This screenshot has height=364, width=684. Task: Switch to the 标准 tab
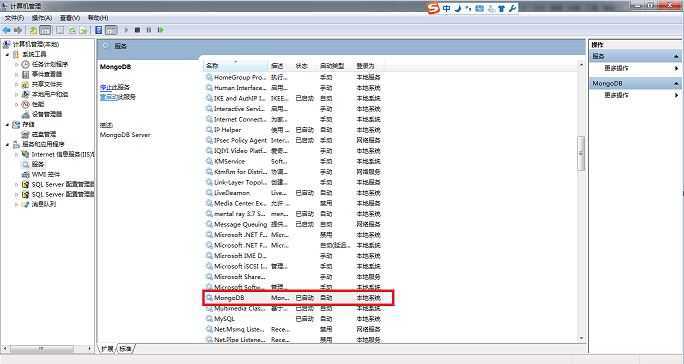125,349
